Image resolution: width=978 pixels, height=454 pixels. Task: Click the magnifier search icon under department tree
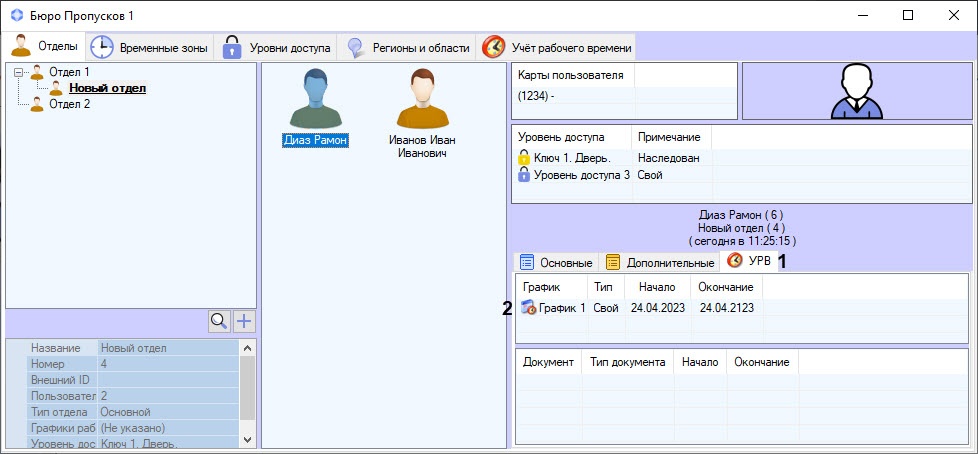[219, 321]
